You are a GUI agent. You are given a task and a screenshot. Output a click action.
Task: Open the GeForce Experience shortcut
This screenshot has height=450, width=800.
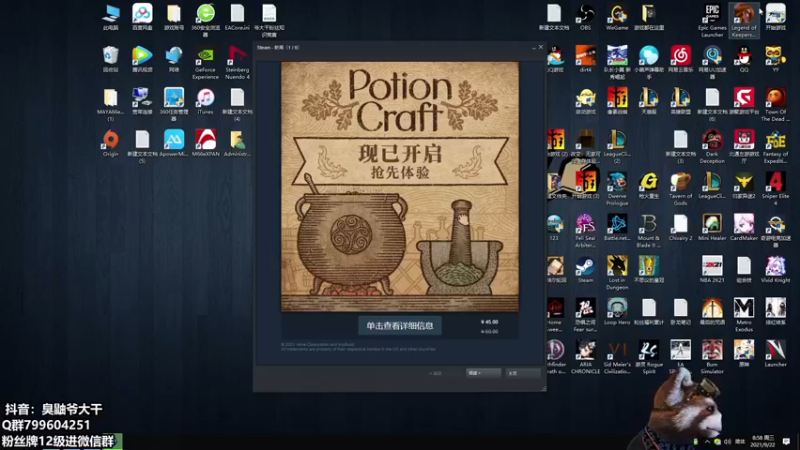(x=205, y=63)
